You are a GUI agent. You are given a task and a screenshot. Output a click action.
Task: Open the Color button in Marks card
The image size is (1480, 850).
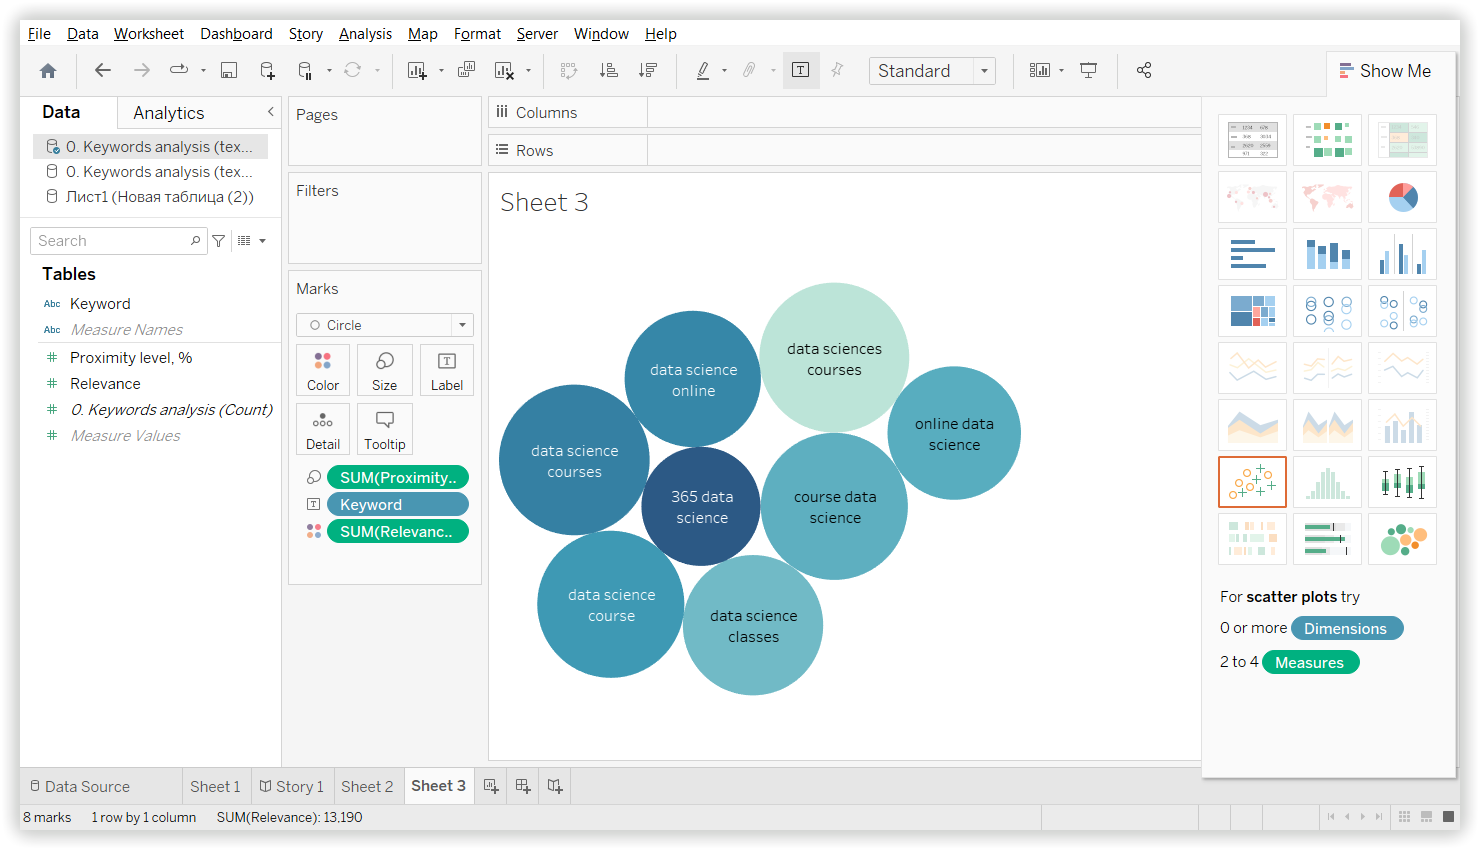coord(323,370)
